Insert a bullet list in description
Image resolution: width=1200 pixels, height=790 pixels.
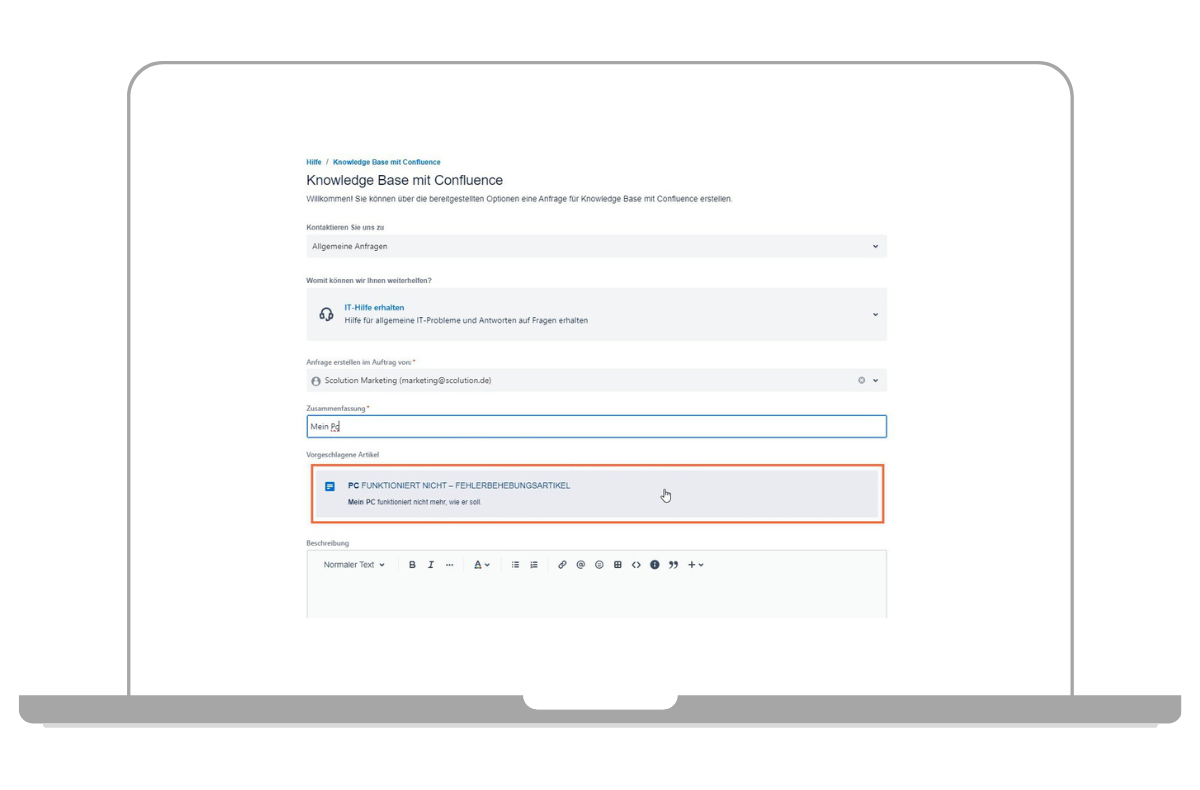pos(516,565)
